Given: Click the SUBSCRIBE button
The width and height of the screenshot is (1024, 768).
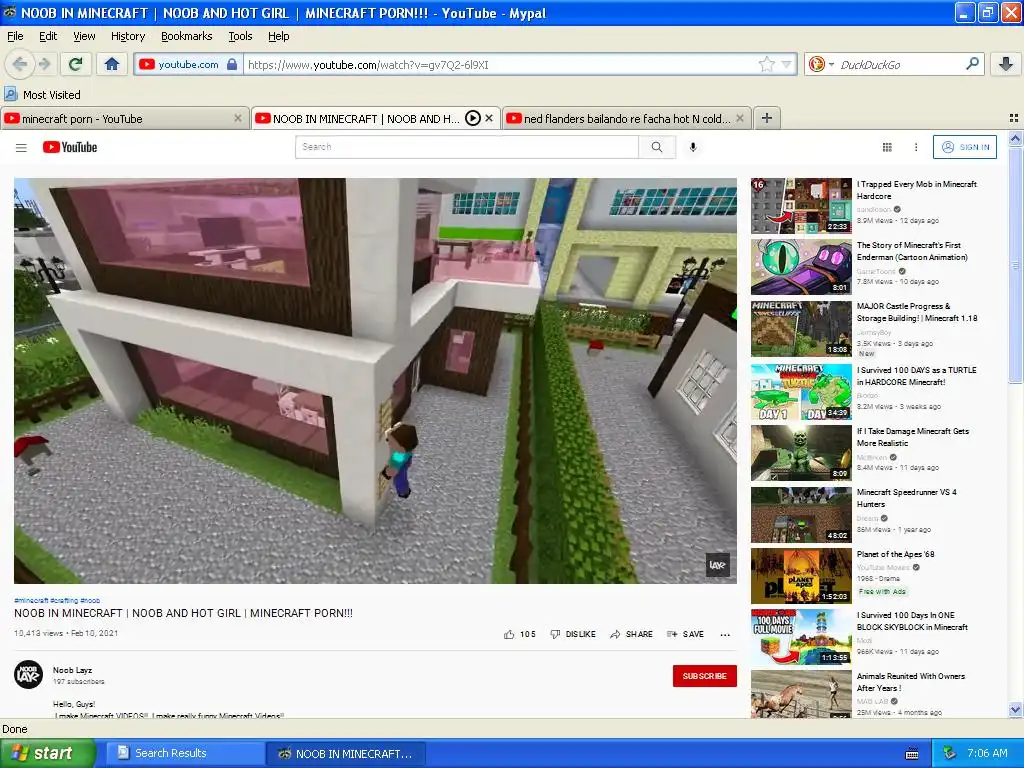Looking at the screenshot, I should tap(705, 676).
